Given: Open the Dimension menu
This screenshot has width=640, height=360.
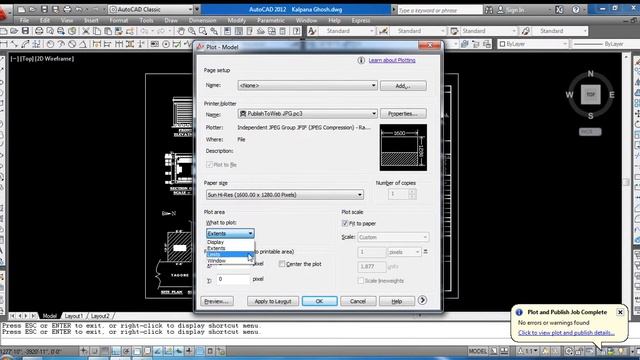Looking at the screenshot, I should pyautogui.click(x=202, y=20).
